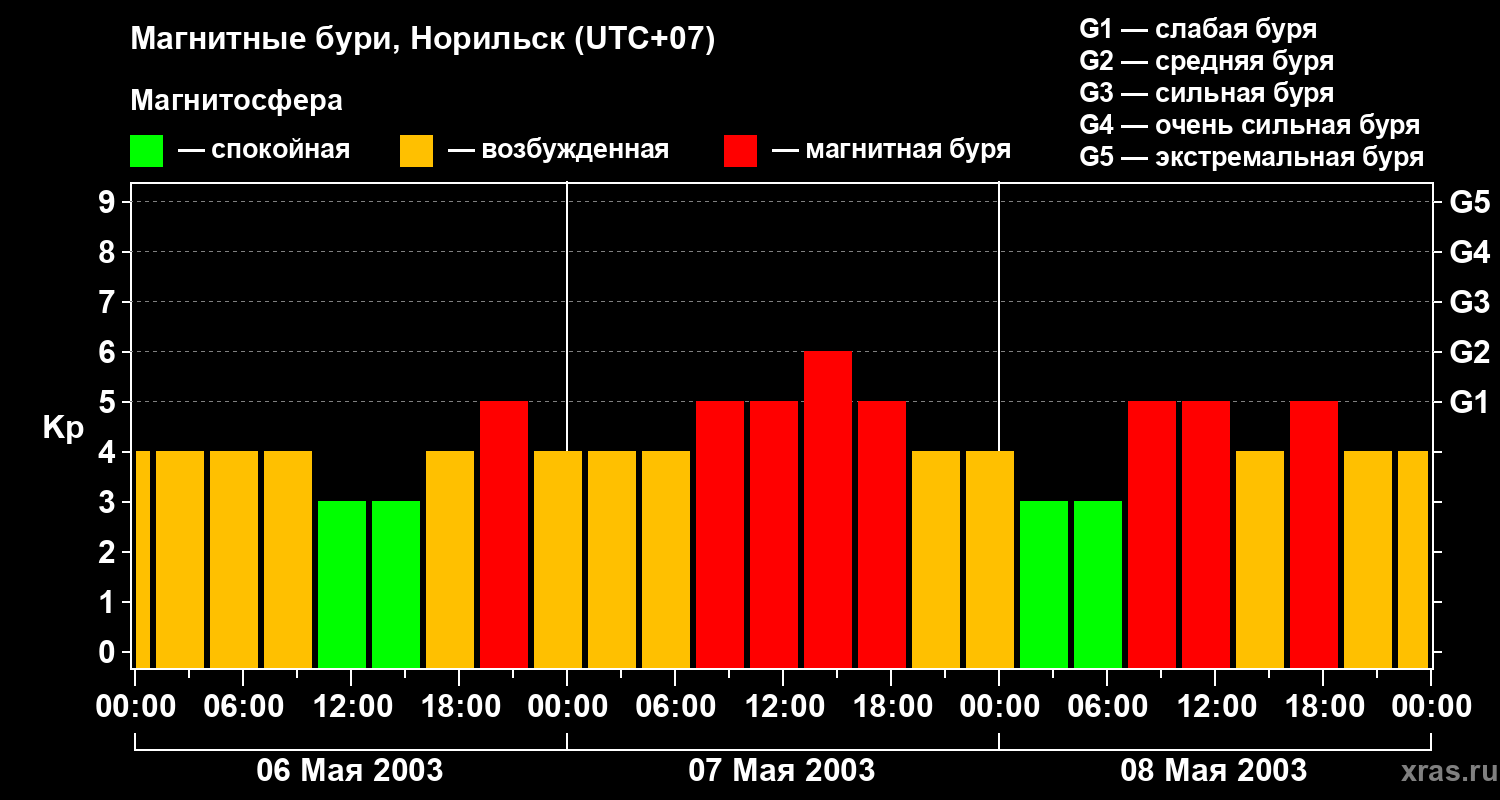This screenshot has height=800, width=1500.
Task: Click the G4 label on the right axis
Action: (x=1470, y=252)
